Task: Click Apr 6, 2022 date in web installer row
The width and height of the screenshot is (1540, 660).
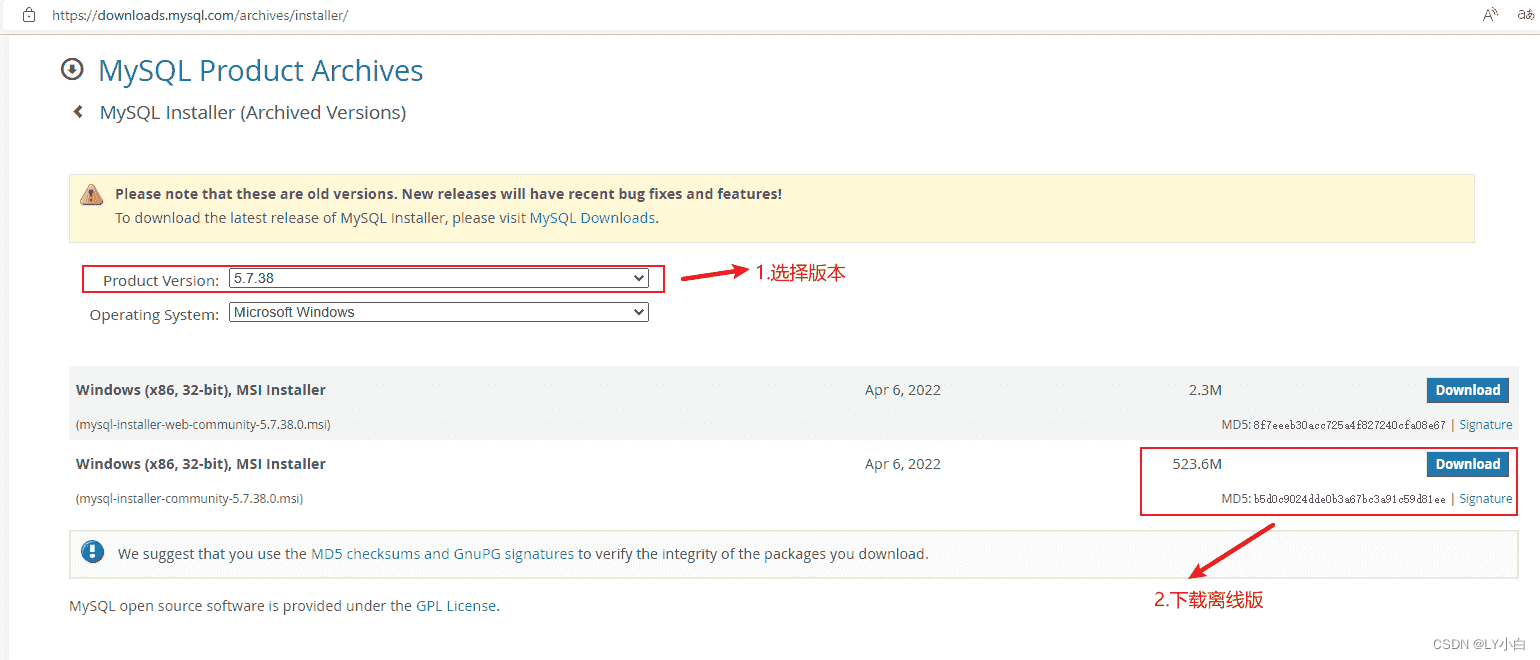Action: (903, 390)
